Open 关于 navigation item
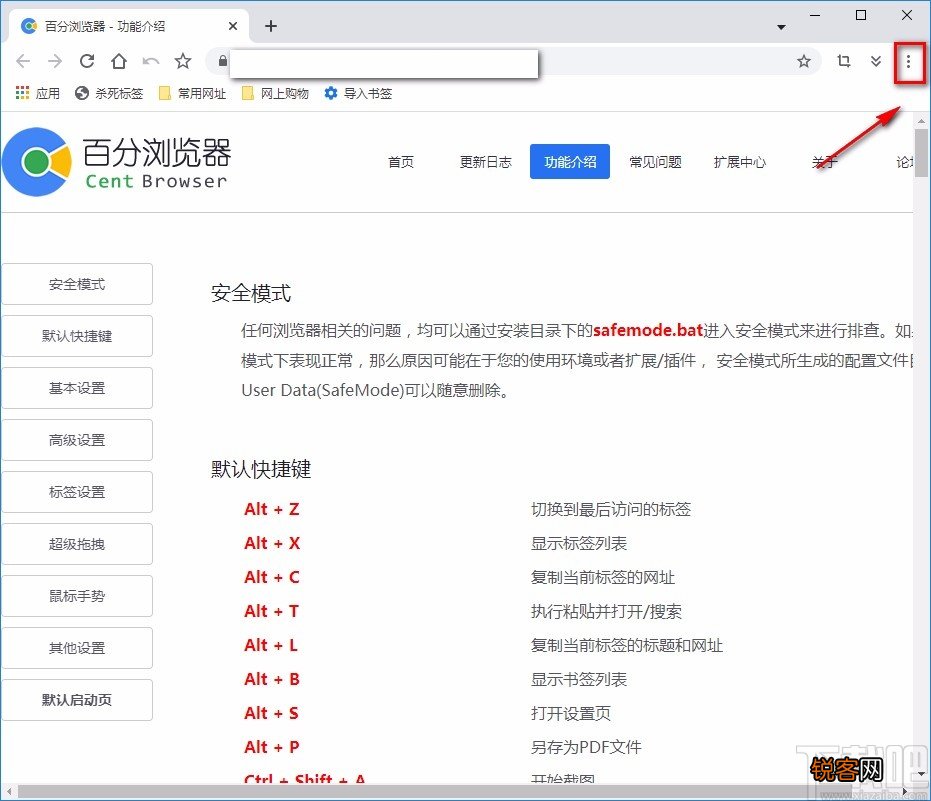 [825, 162]
